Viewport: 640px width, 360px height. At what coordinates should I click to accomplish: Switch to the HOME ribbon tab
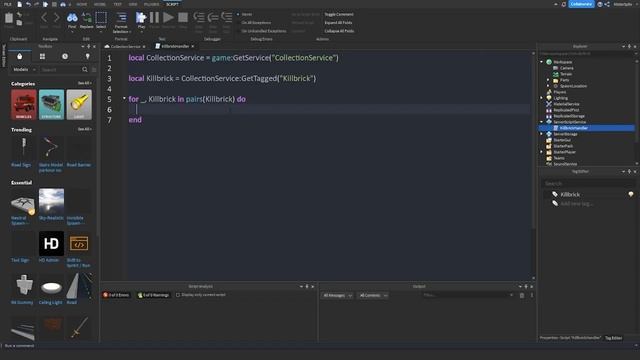pyautogui.click(x=82, y=4)
